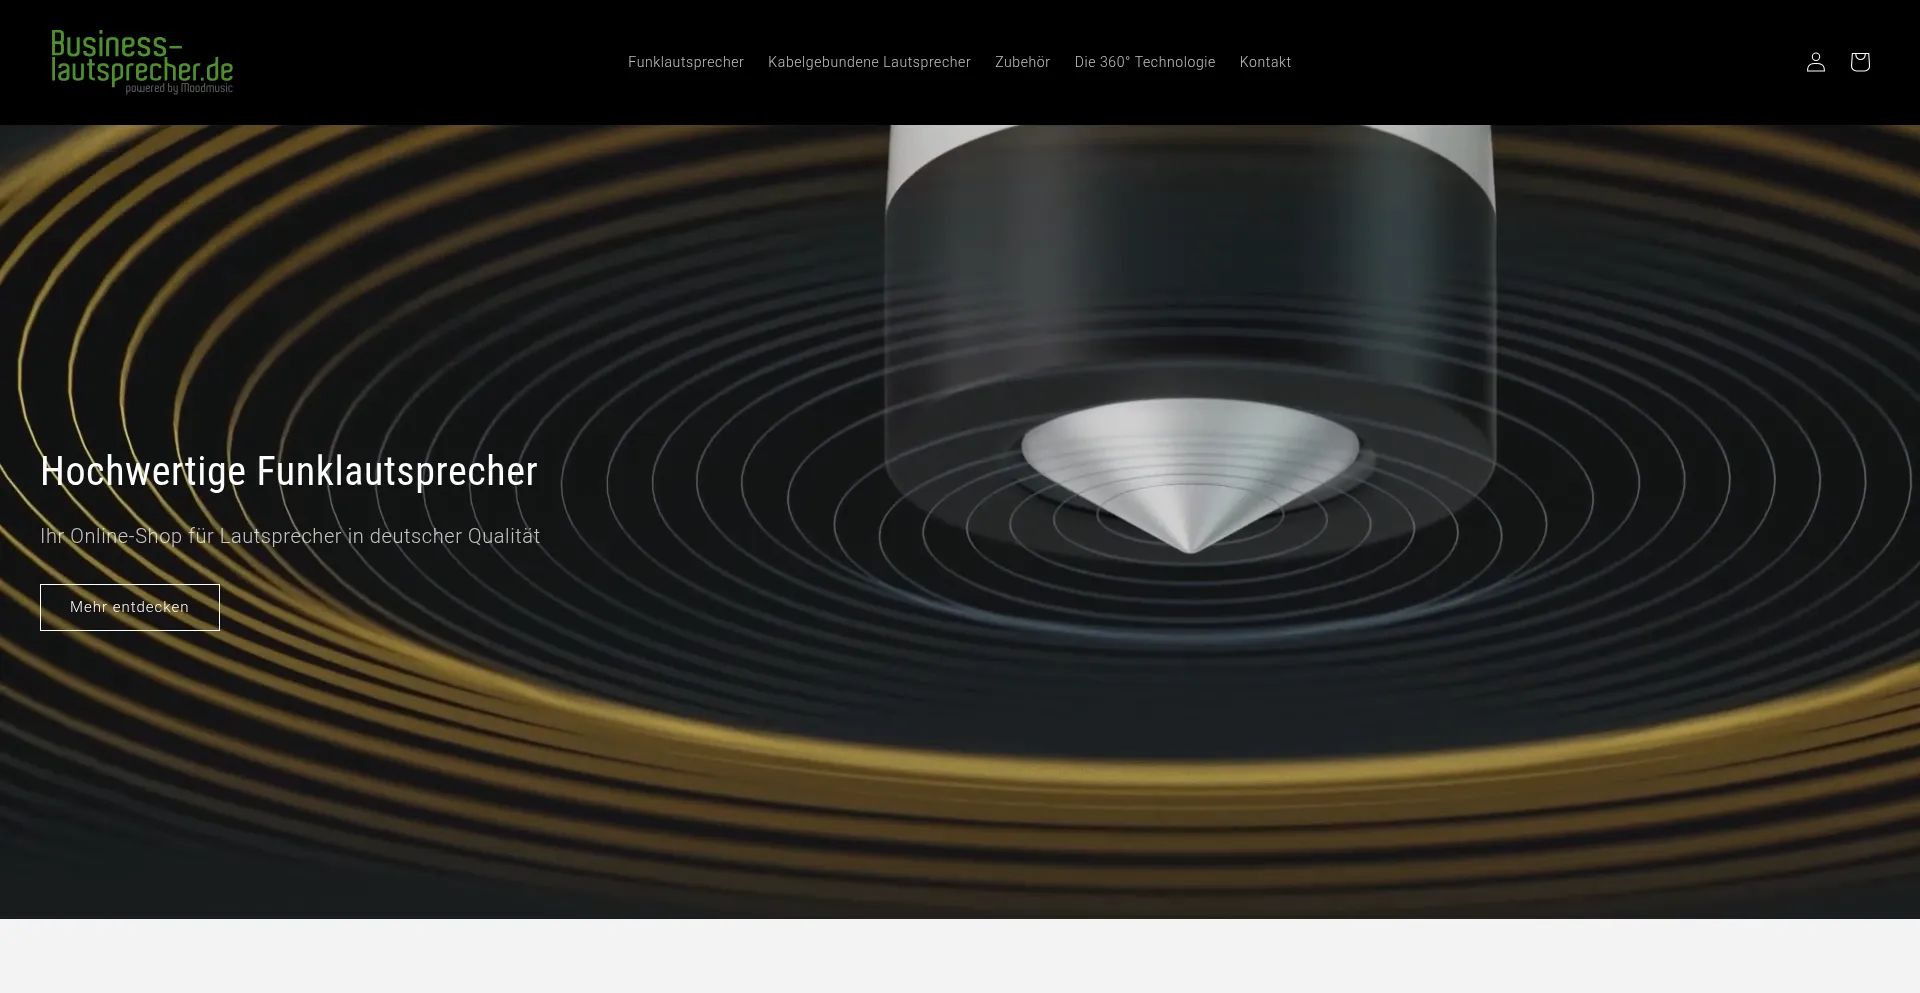Click the Mehr entdecken button
Viewport: 1920px width, 993px height.
pos(129,607)
